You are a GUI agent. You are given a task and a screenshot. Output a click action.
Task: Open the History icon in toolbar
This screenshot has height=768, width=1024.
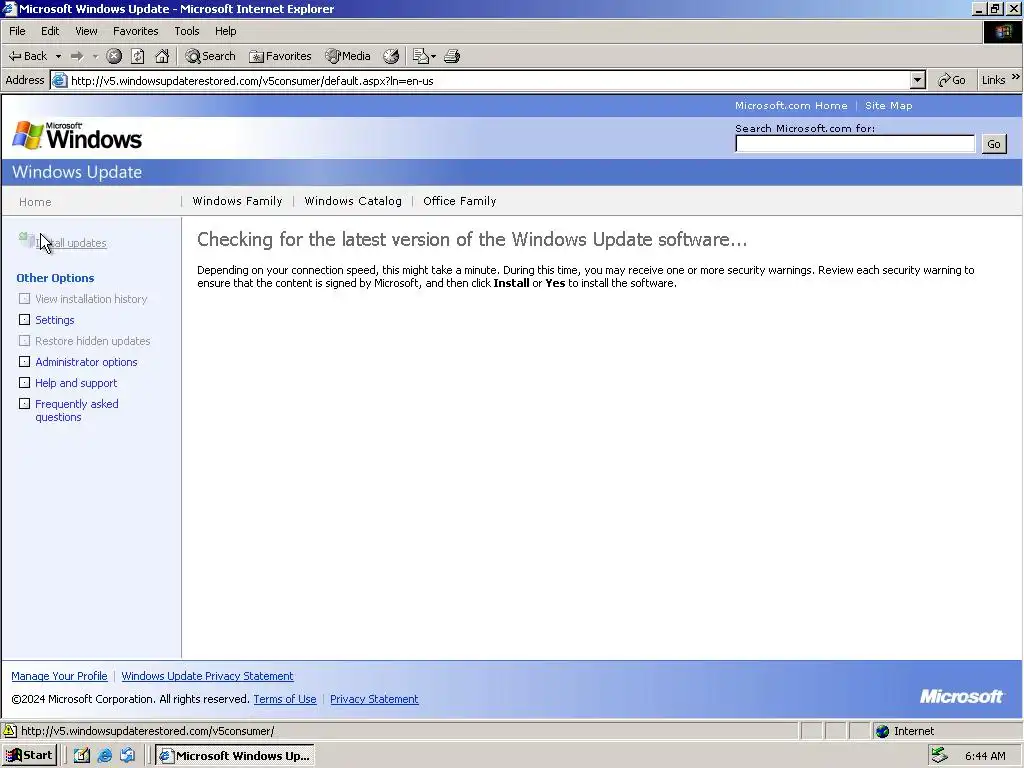[391, 56]
